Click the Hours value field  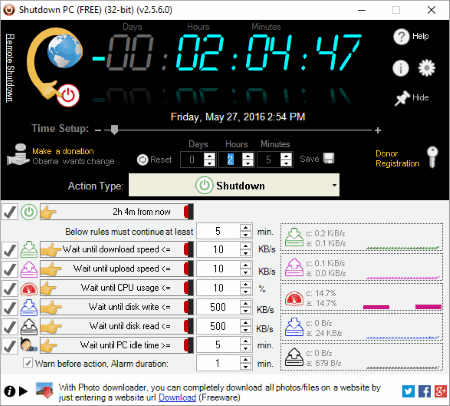tap(230, 160)
